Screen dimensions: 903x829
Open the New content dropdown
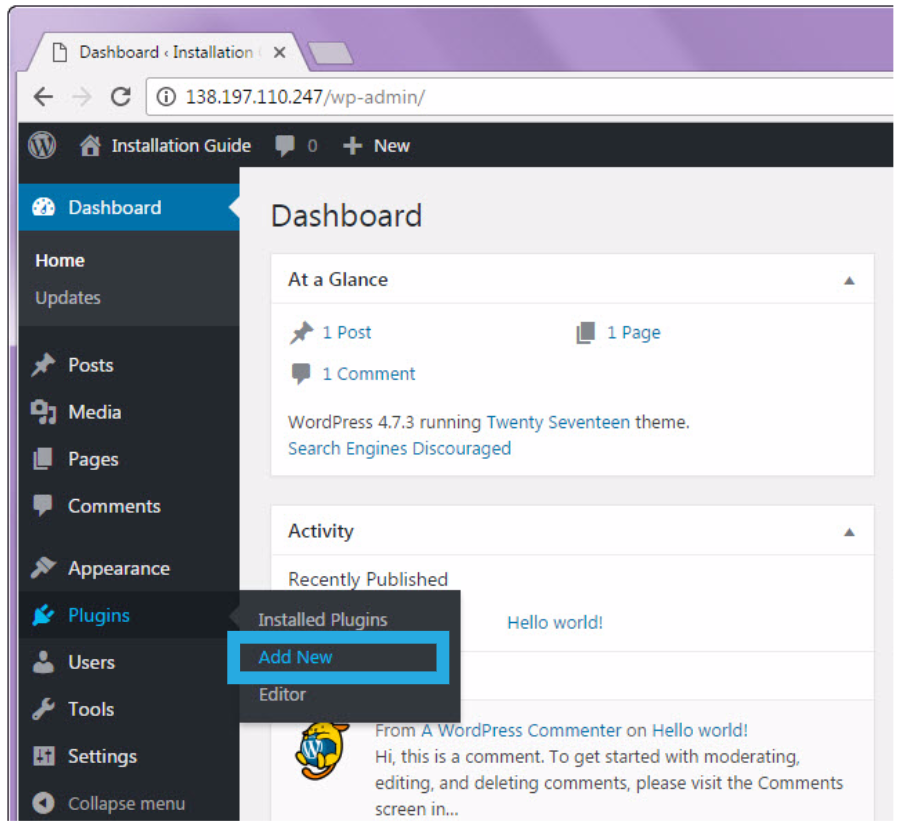click(377, 146)
